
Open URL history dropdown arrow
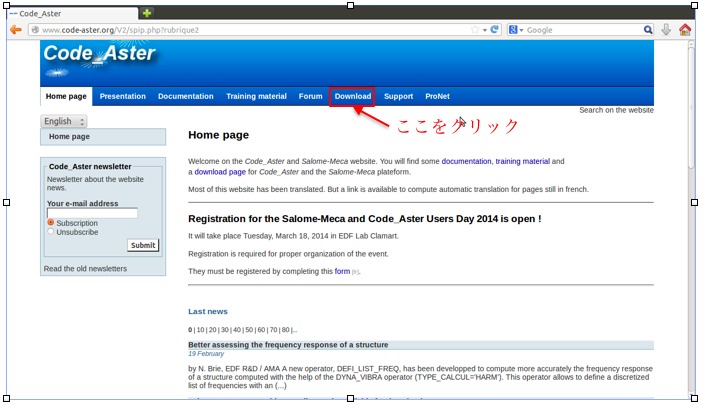[x=485, y=30]
